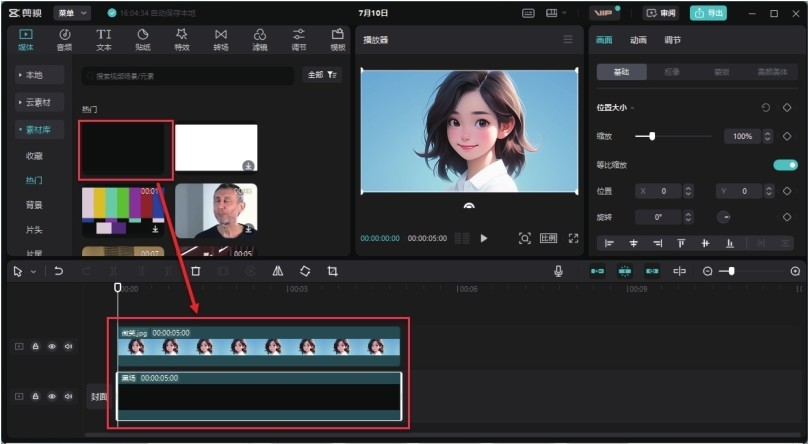
Task: Toggle the auto snap button
Action: coord(625,271)
